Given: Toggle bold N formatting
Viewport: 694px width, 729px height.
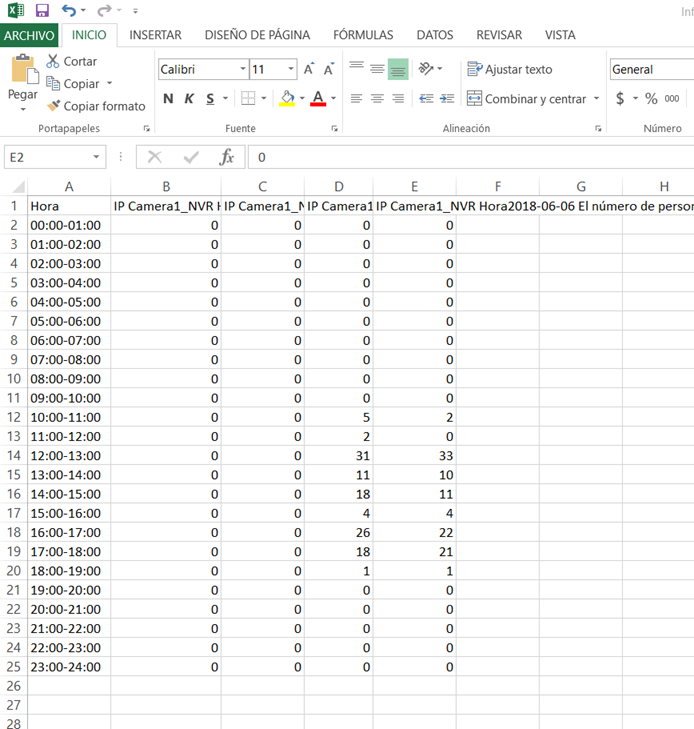Looking at the screenshot, I should pyautogui.click(x=168, y=99).
